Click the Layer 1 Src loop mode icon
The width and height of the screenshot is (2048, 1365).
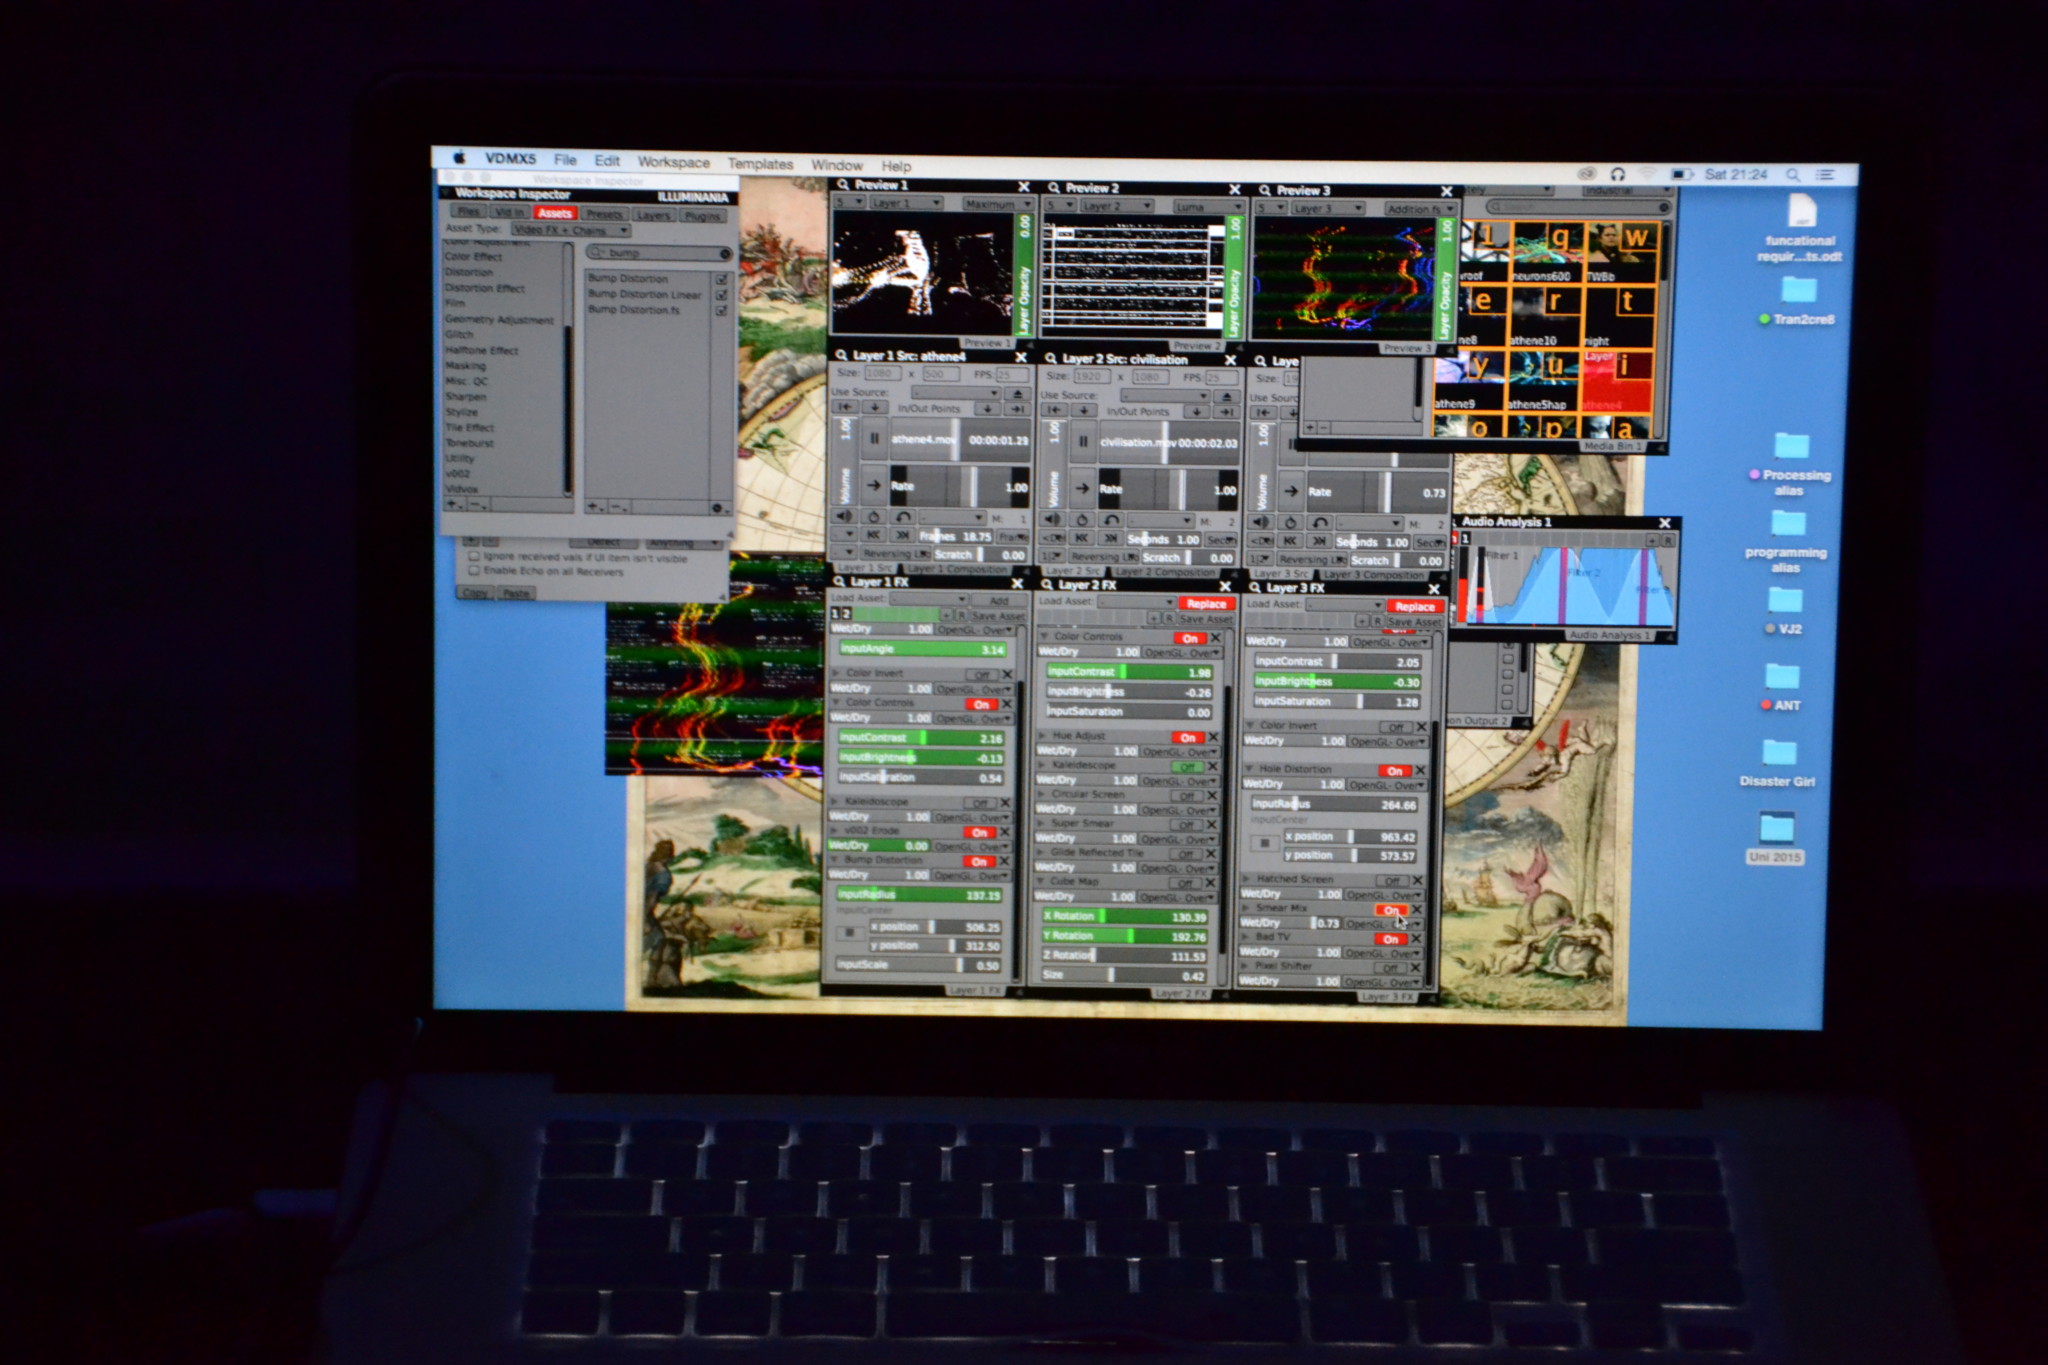tap(873, 517)
